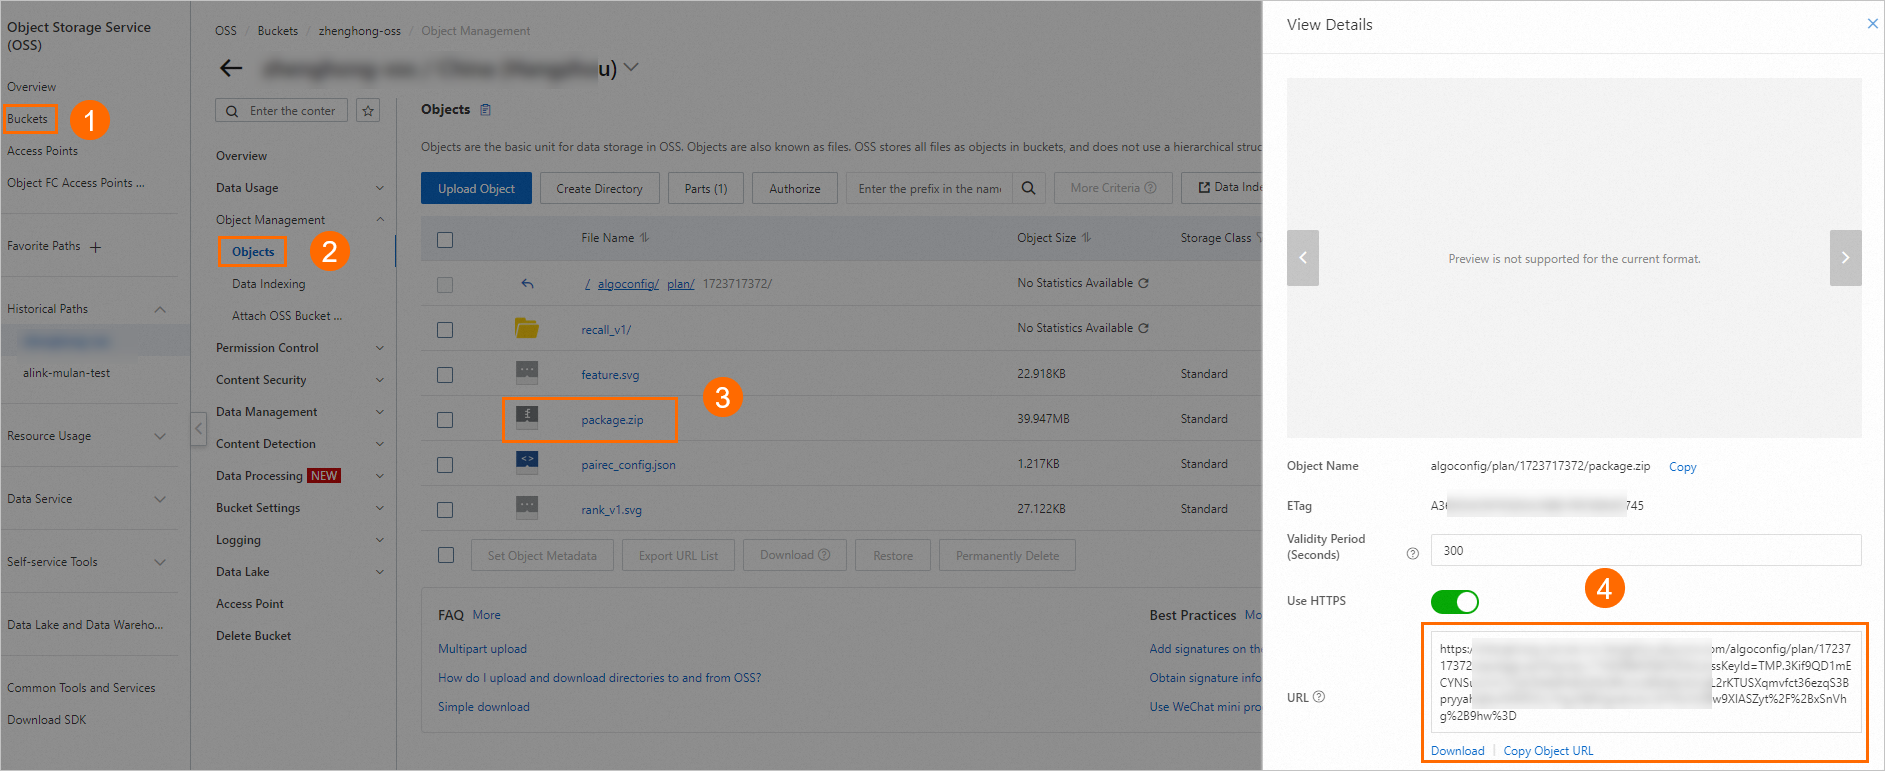Collapse the Object Management section
Viewport: 1885px width, 771px height.
(379, 220)
